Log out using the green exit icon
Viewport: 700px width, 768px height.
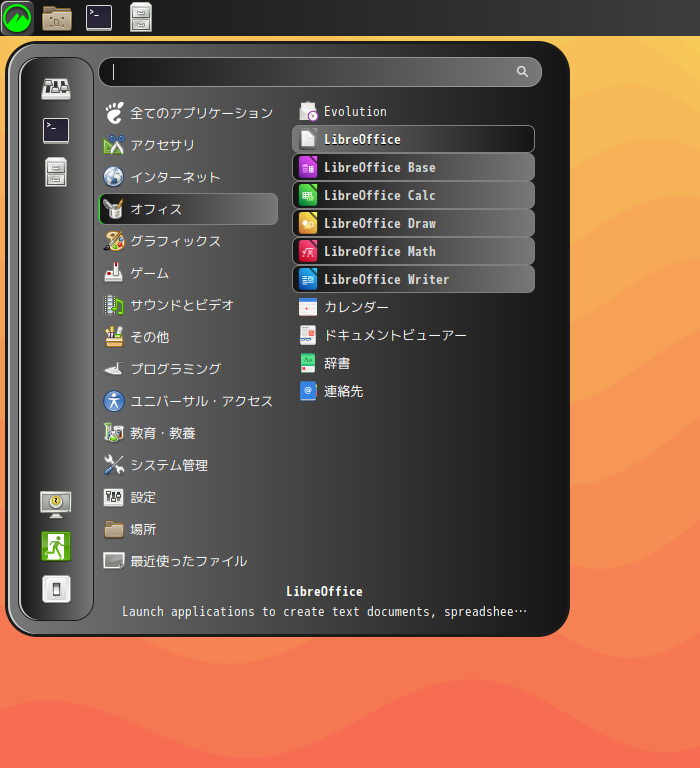56,546
